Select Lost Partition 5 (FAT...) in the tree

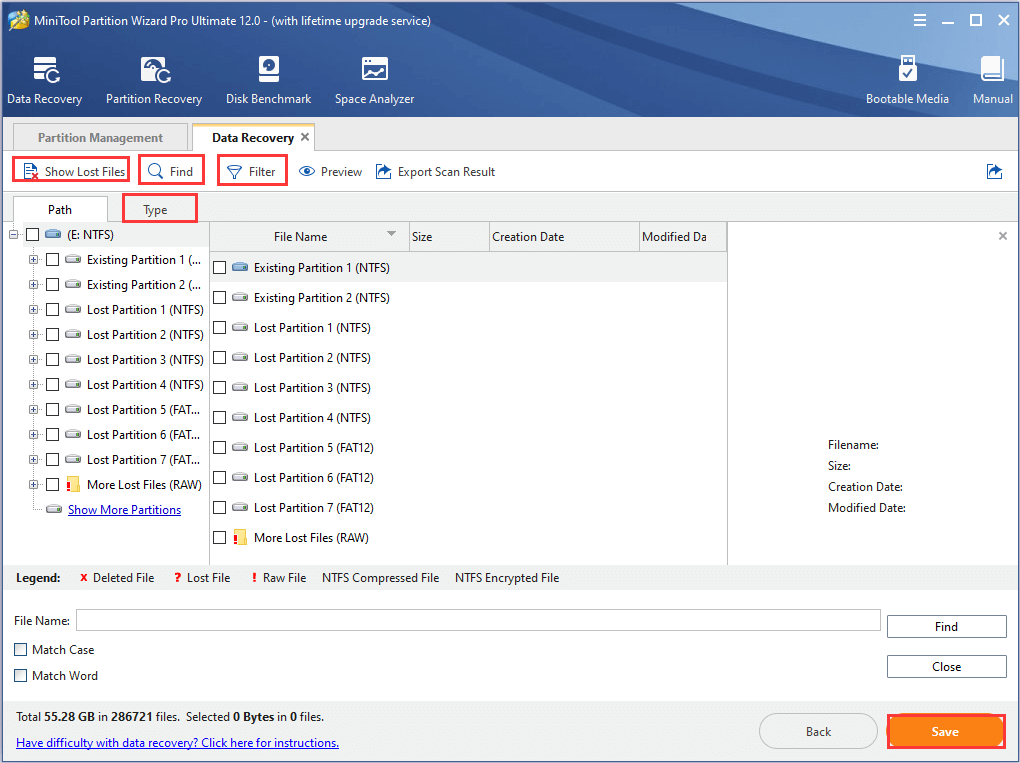pyautogui.click(x=143, y=410)
